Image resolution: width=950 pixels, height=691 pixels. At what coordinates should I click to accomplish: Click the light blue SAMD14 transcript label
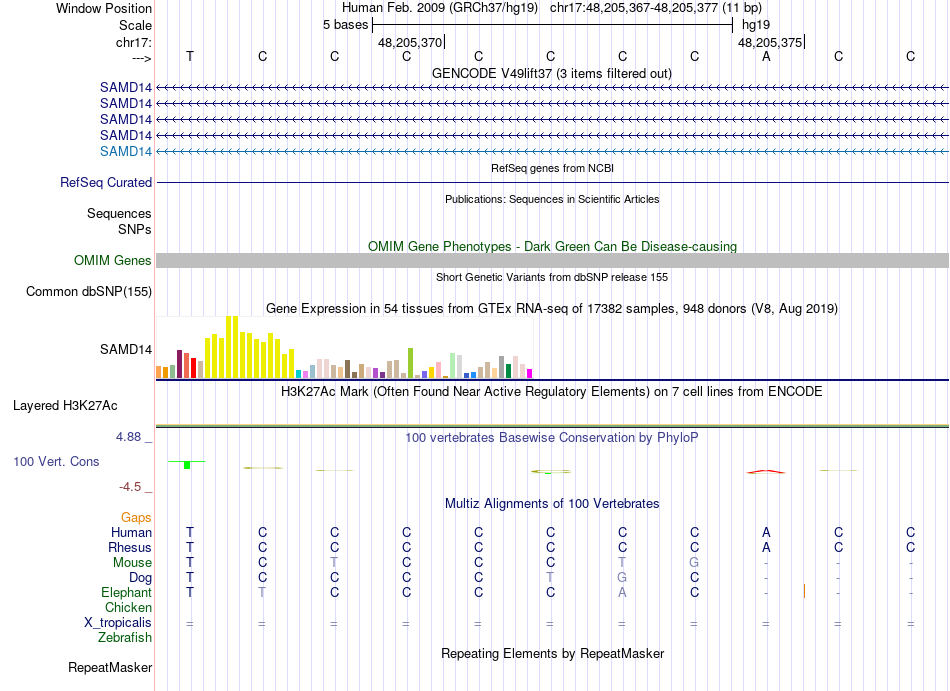[x=126, y=151]
